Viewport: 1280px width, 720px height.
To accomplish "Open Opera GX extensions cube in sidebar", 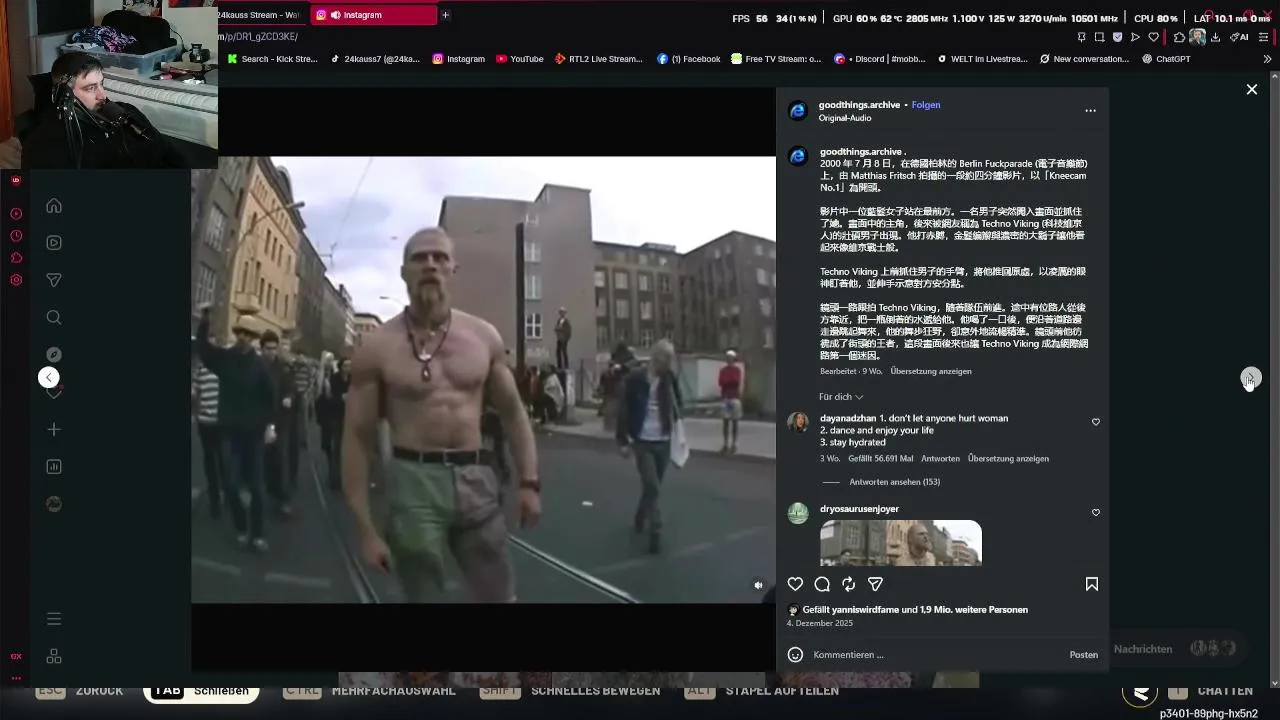I will [x=16, y=258].
